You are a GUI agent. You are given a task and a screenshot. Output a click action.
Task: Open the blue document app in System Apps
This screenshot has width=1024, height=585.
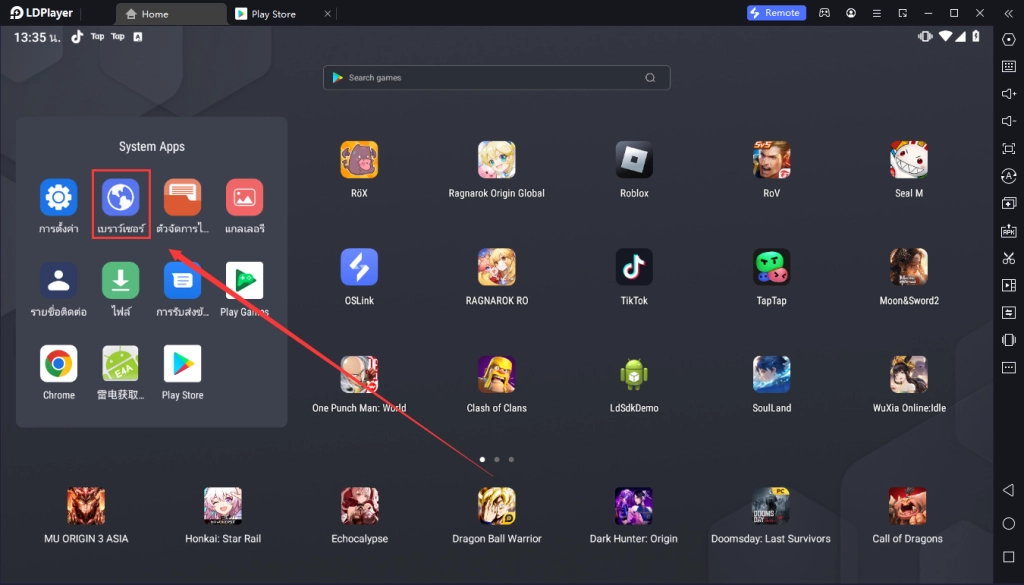[x=182, y=281]
